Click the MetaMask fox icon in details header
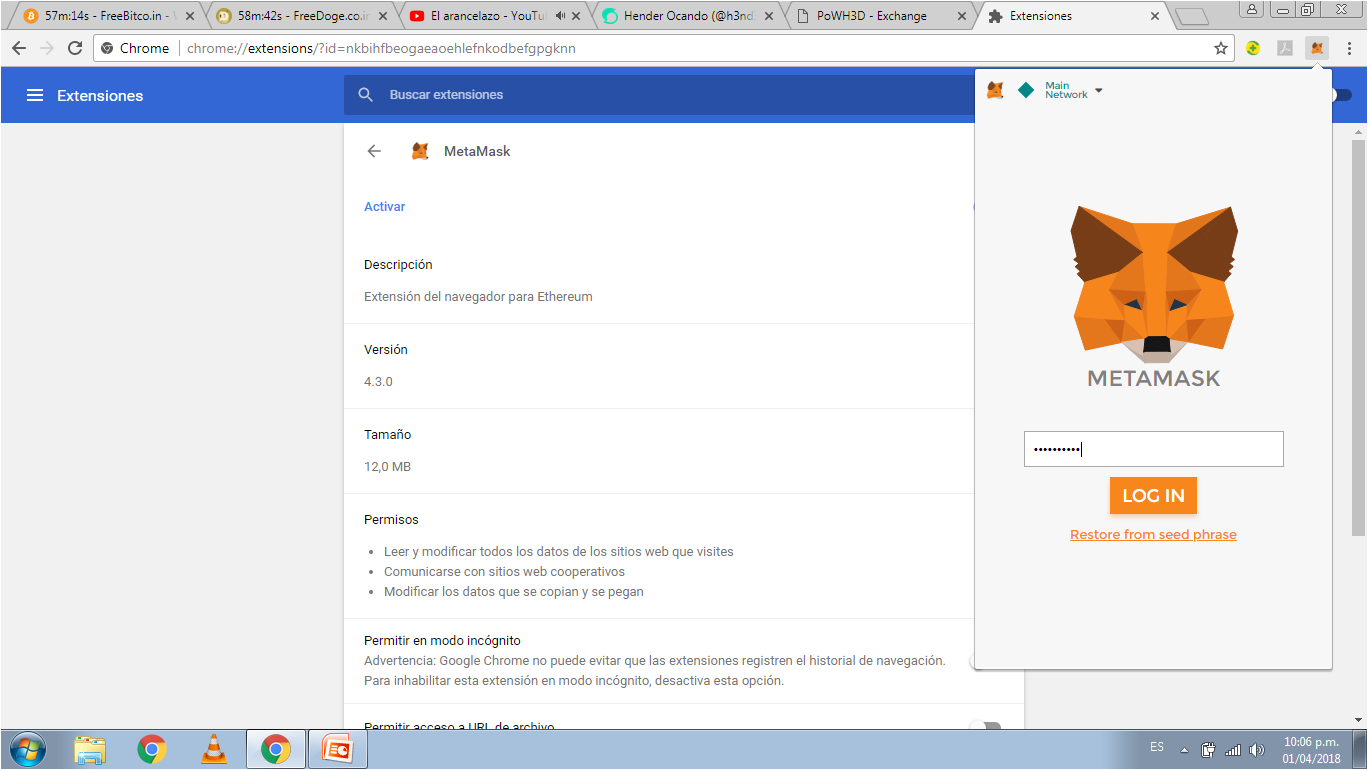 click(x=421, y=151)
